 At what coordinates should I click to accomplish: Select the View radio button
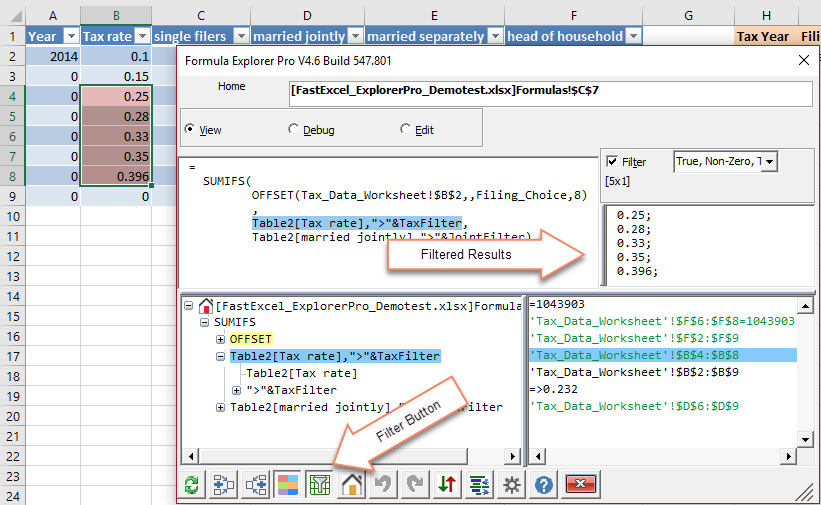point(190,129)
